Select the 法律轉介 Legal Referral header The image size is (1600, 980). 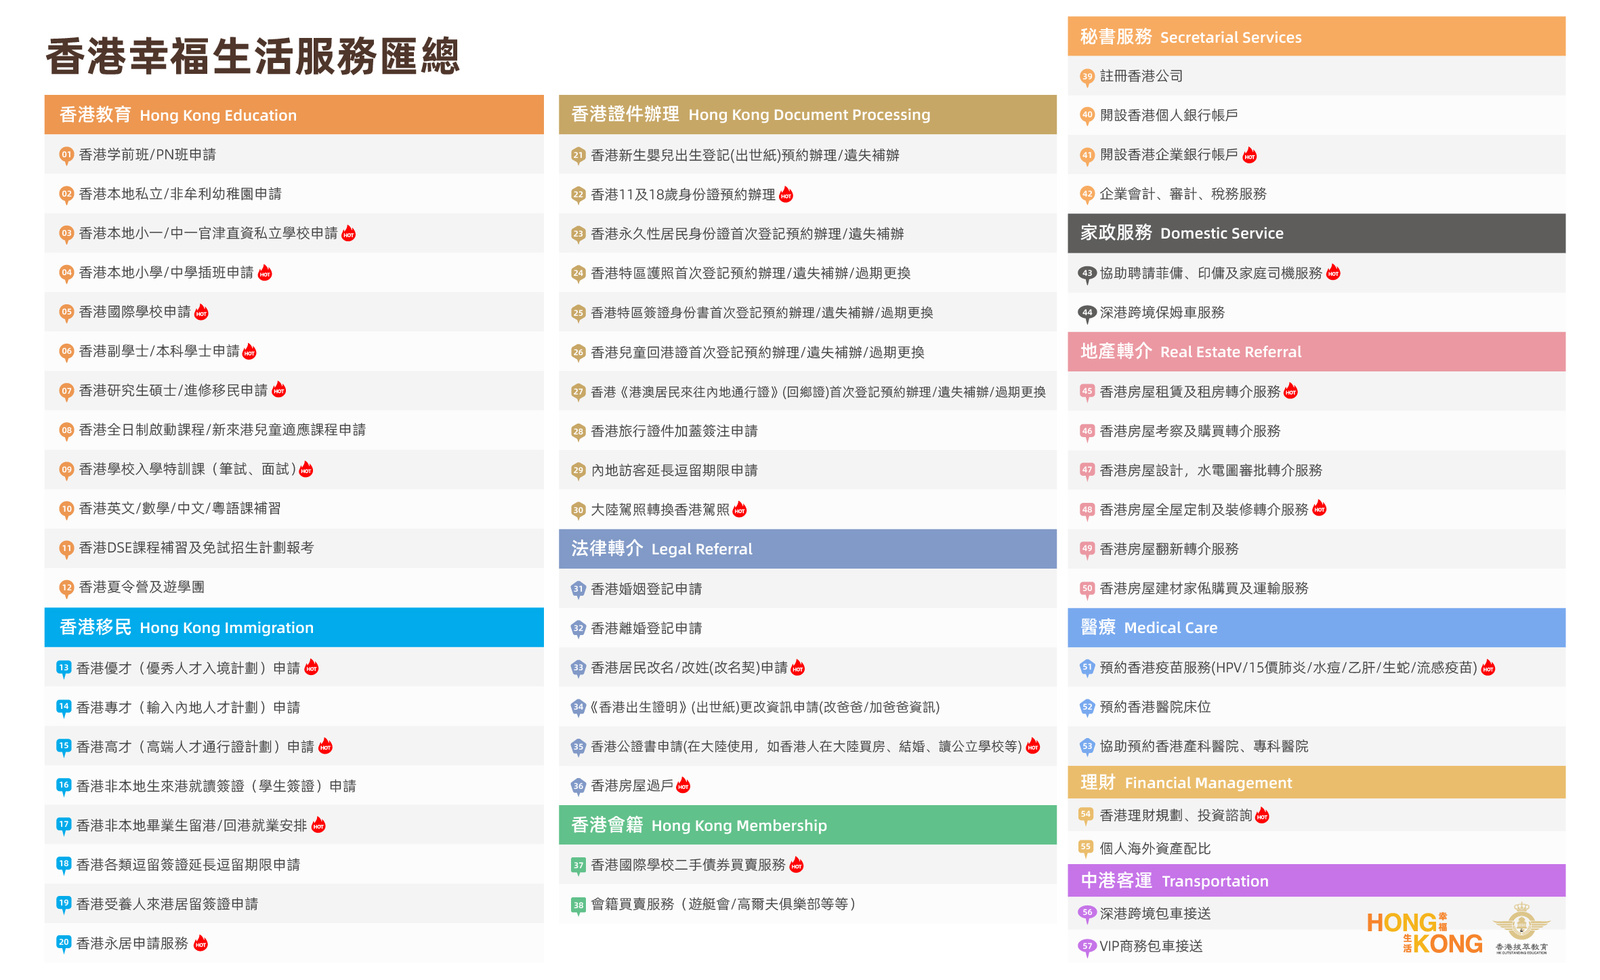pos(808,549)
